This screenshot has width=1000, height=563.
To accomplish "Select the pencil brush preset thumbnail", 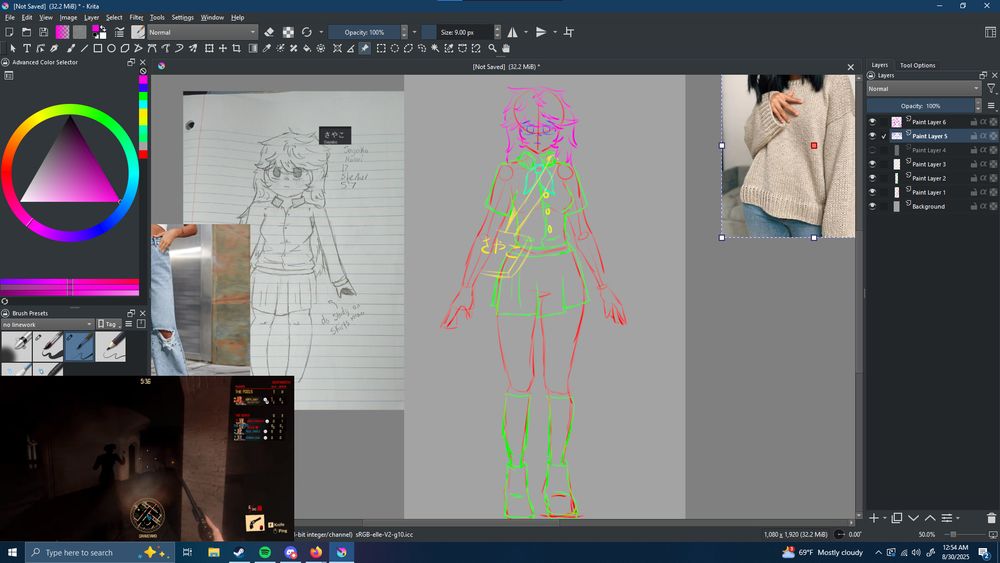I will point(111,347).
